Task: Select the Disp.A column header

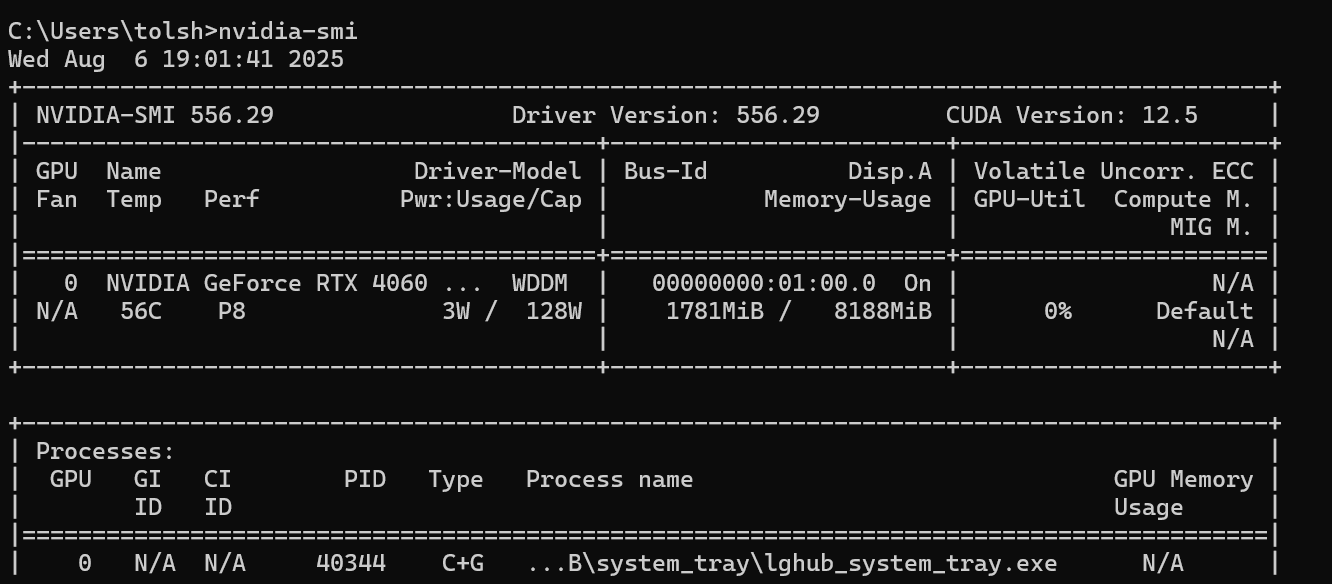Action: tap(890, 171)
